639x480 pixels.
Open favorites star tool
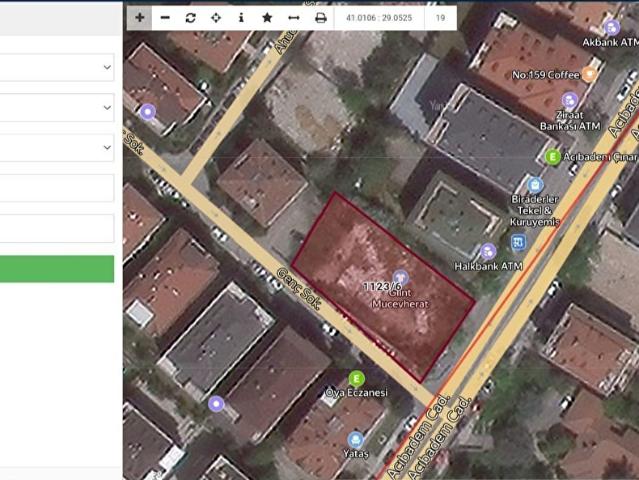[267, 18]
